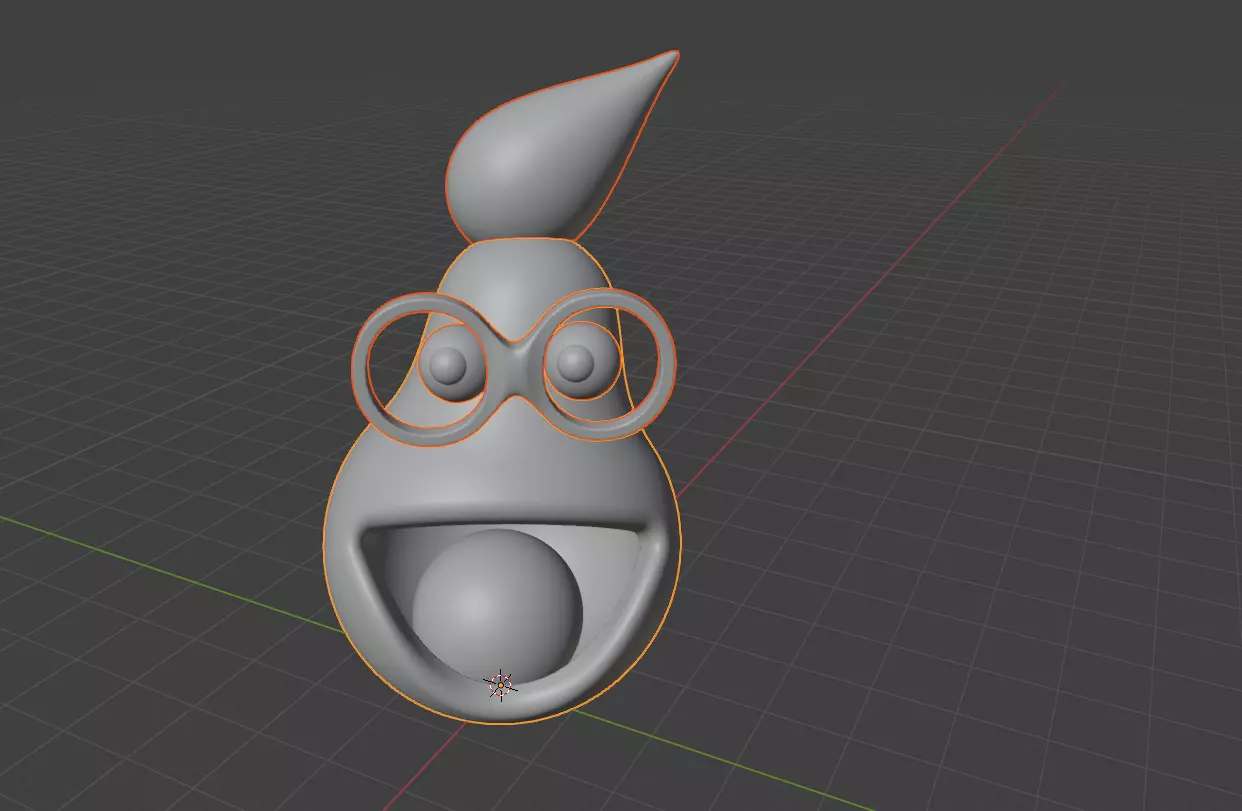Image resolution: width=1242 pixels, height=811 pixels.
Task: Click the 3D cursor crosshair below the mouth
Action: pyautogui.click(x=500, y=685)
